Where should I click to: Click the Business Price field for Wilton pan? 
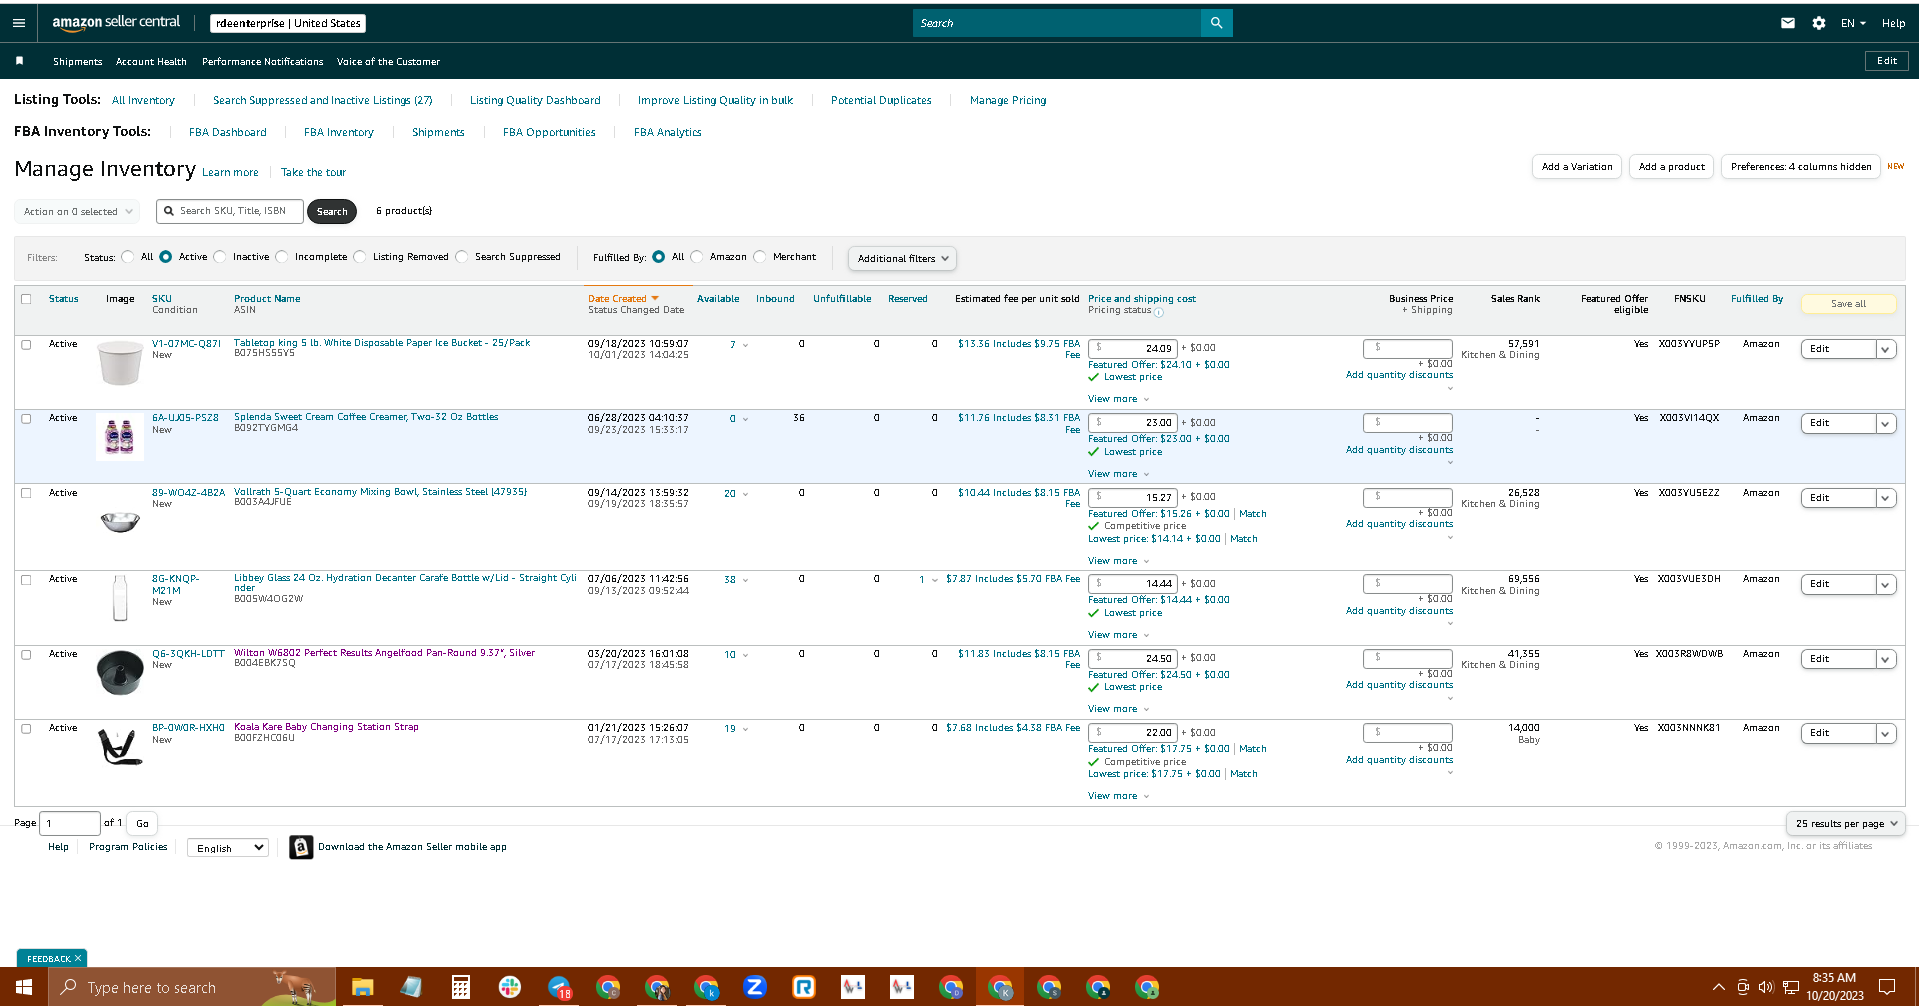1408,658
